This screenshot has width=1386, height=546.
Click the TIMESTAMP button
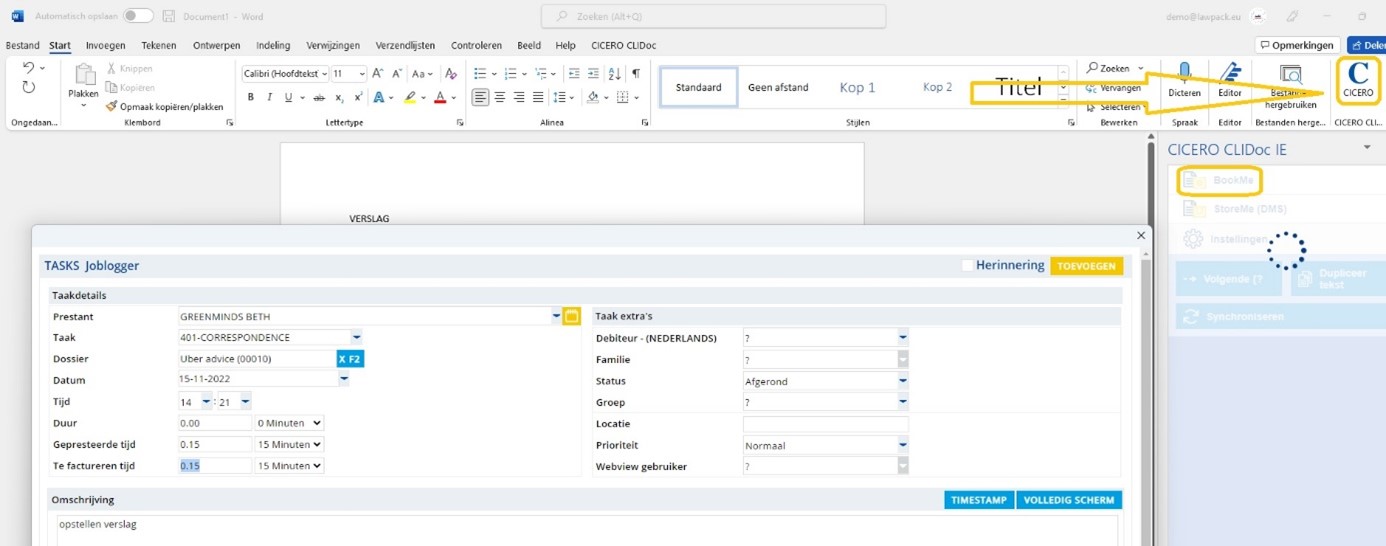tap(979, 500)
